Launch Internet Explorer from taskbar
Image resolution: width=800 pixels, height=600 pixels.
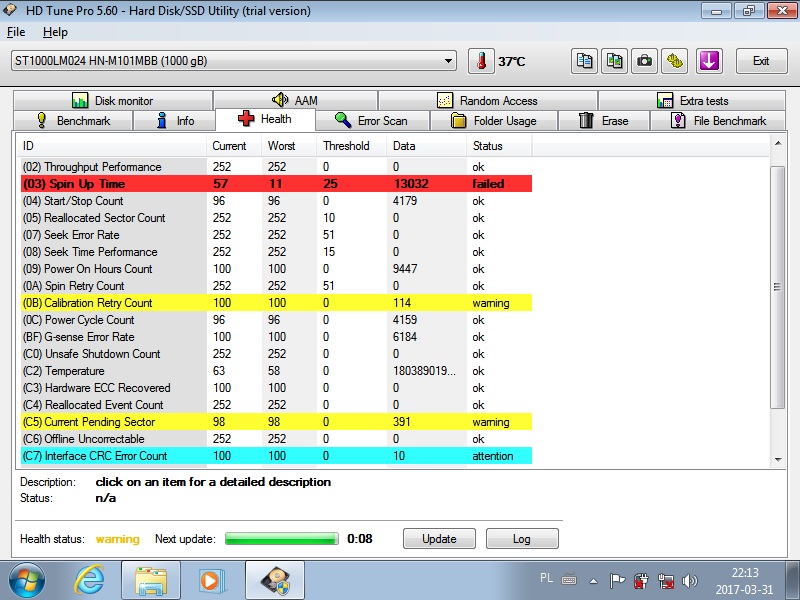(89, 580)
